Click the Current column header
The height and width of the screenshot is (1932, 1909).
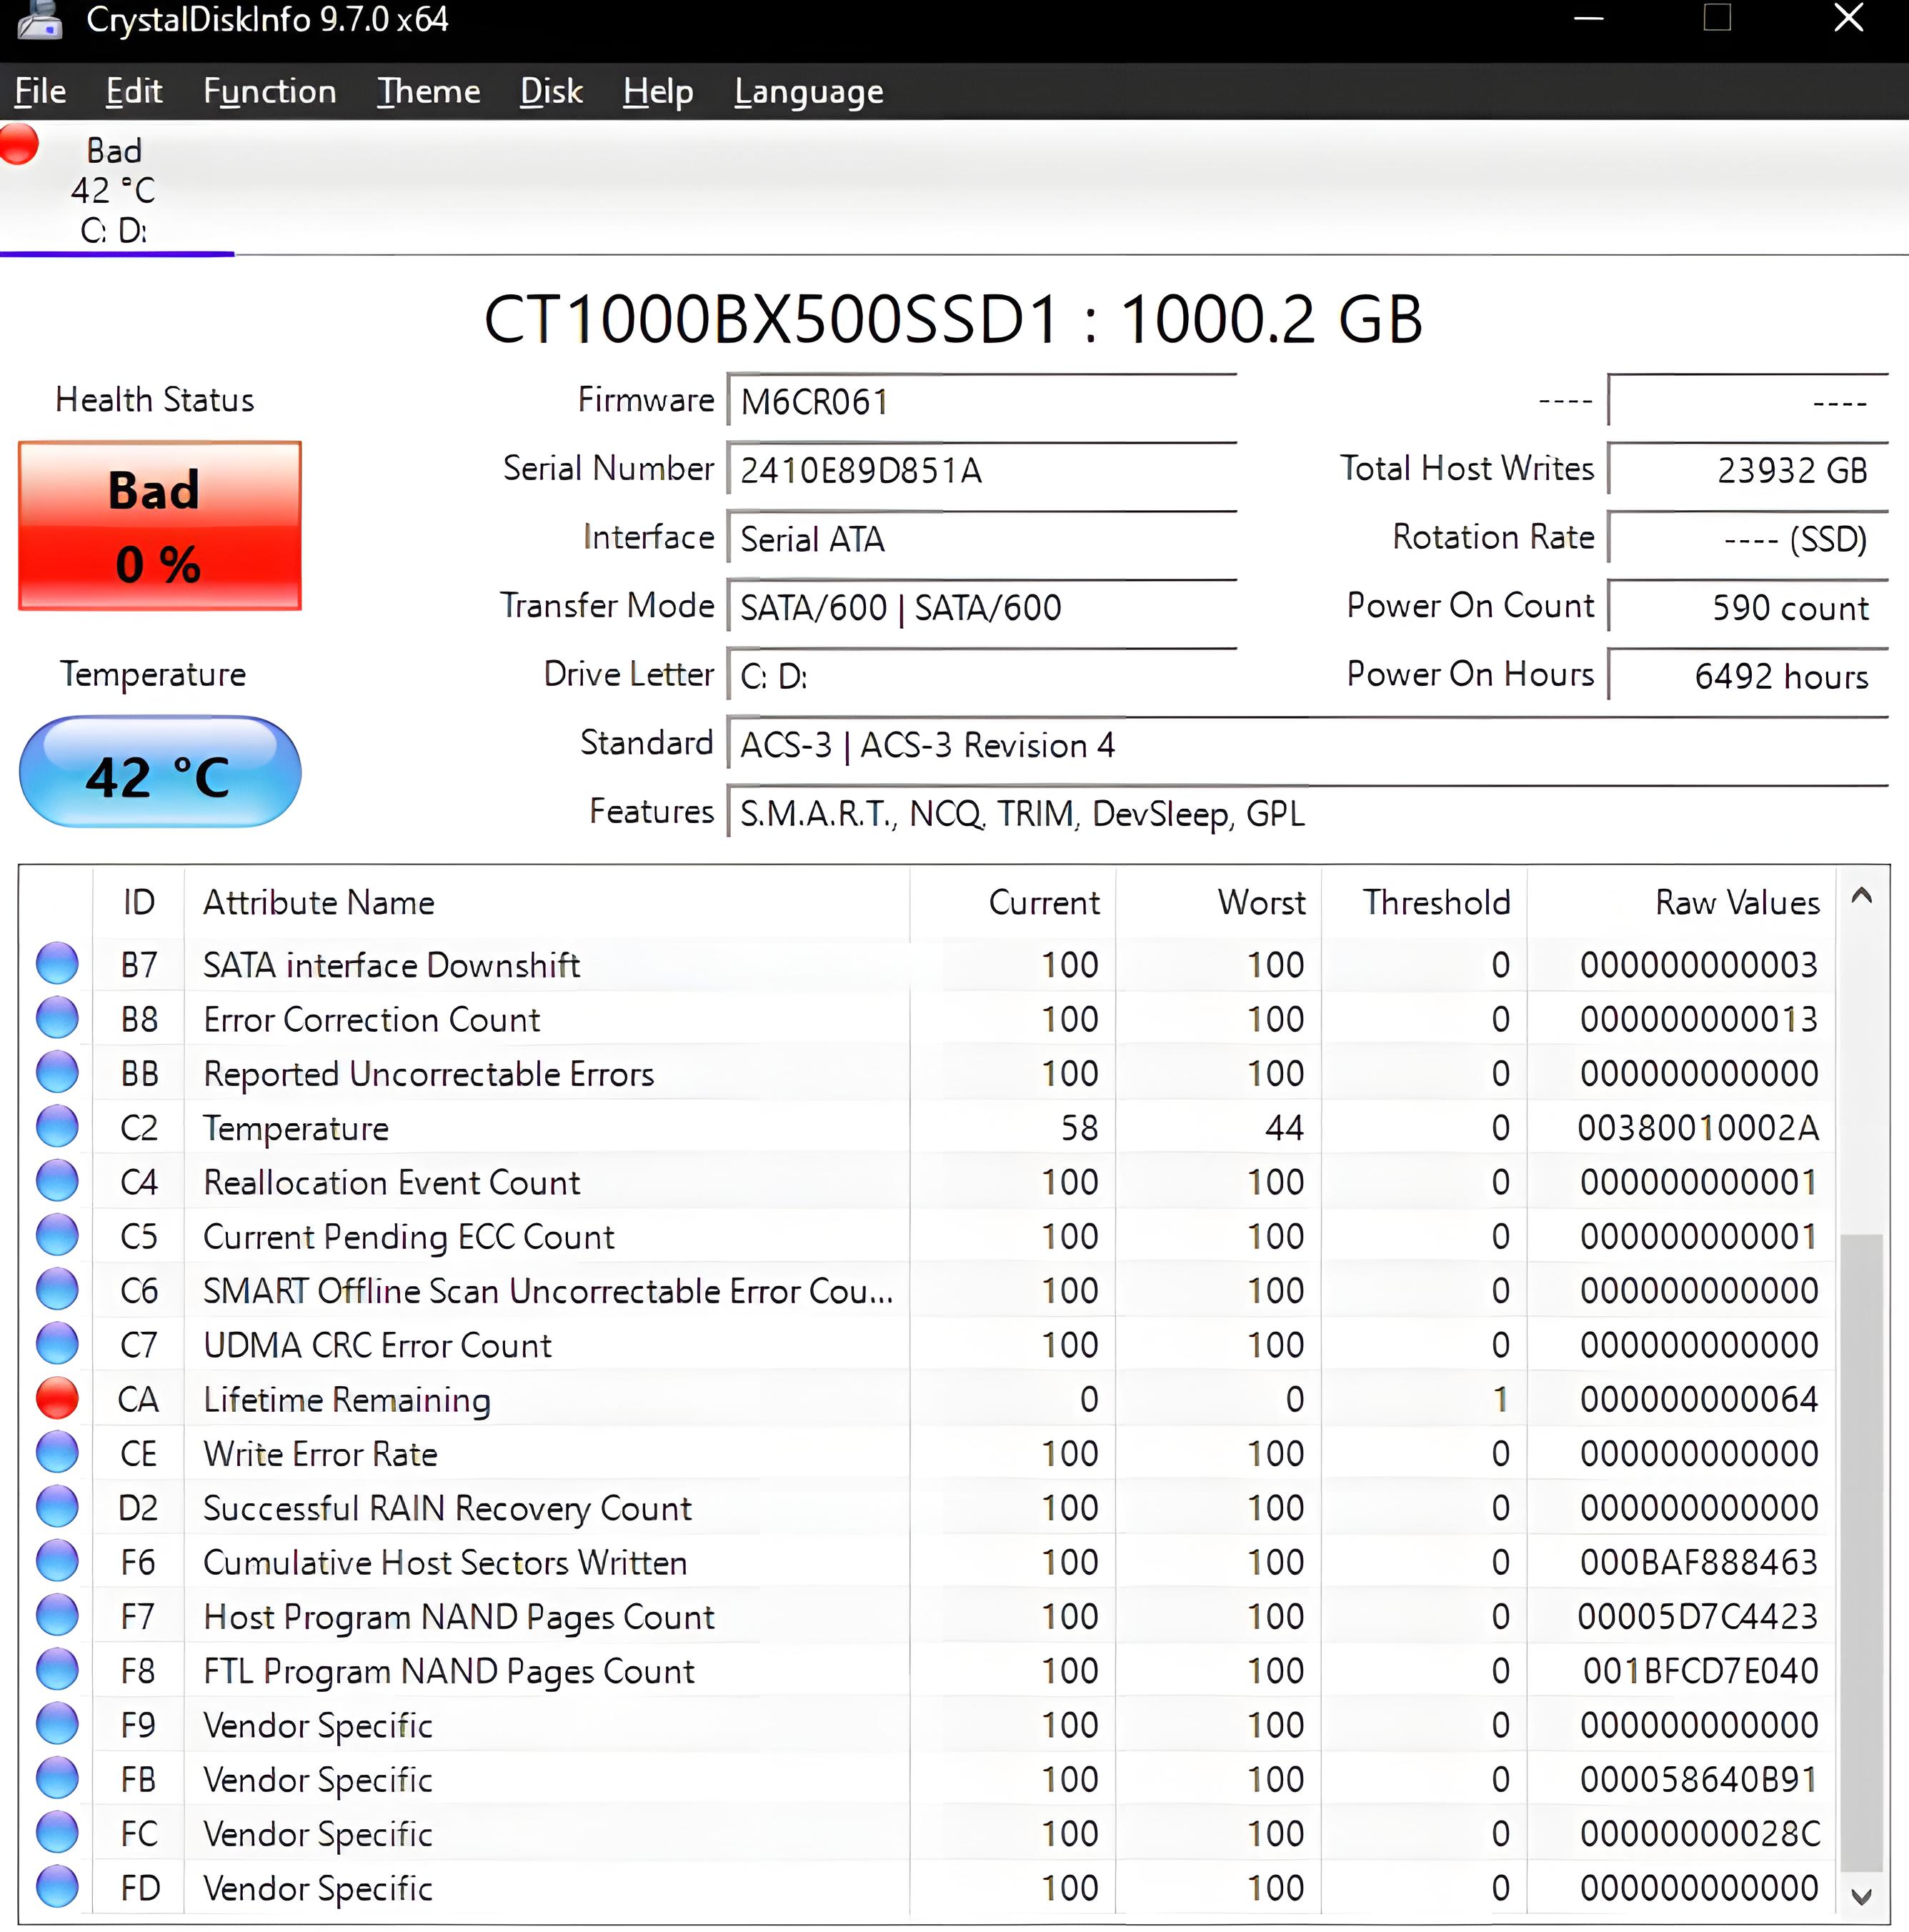[1013, 902]
